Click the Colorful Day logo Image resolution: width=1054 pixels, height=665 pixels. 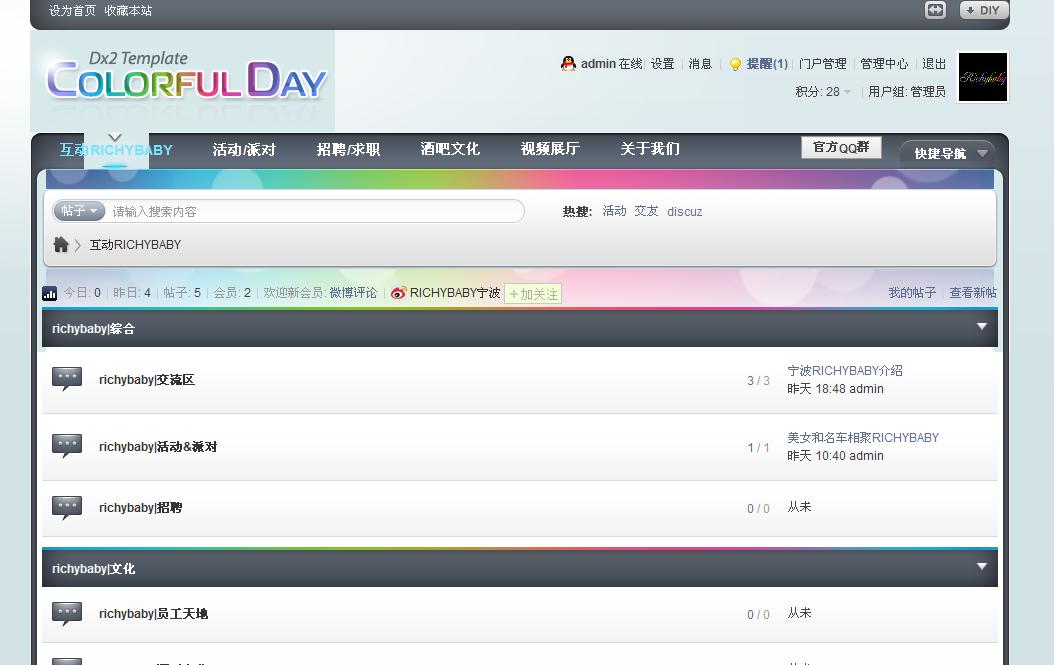click(187, 77)
